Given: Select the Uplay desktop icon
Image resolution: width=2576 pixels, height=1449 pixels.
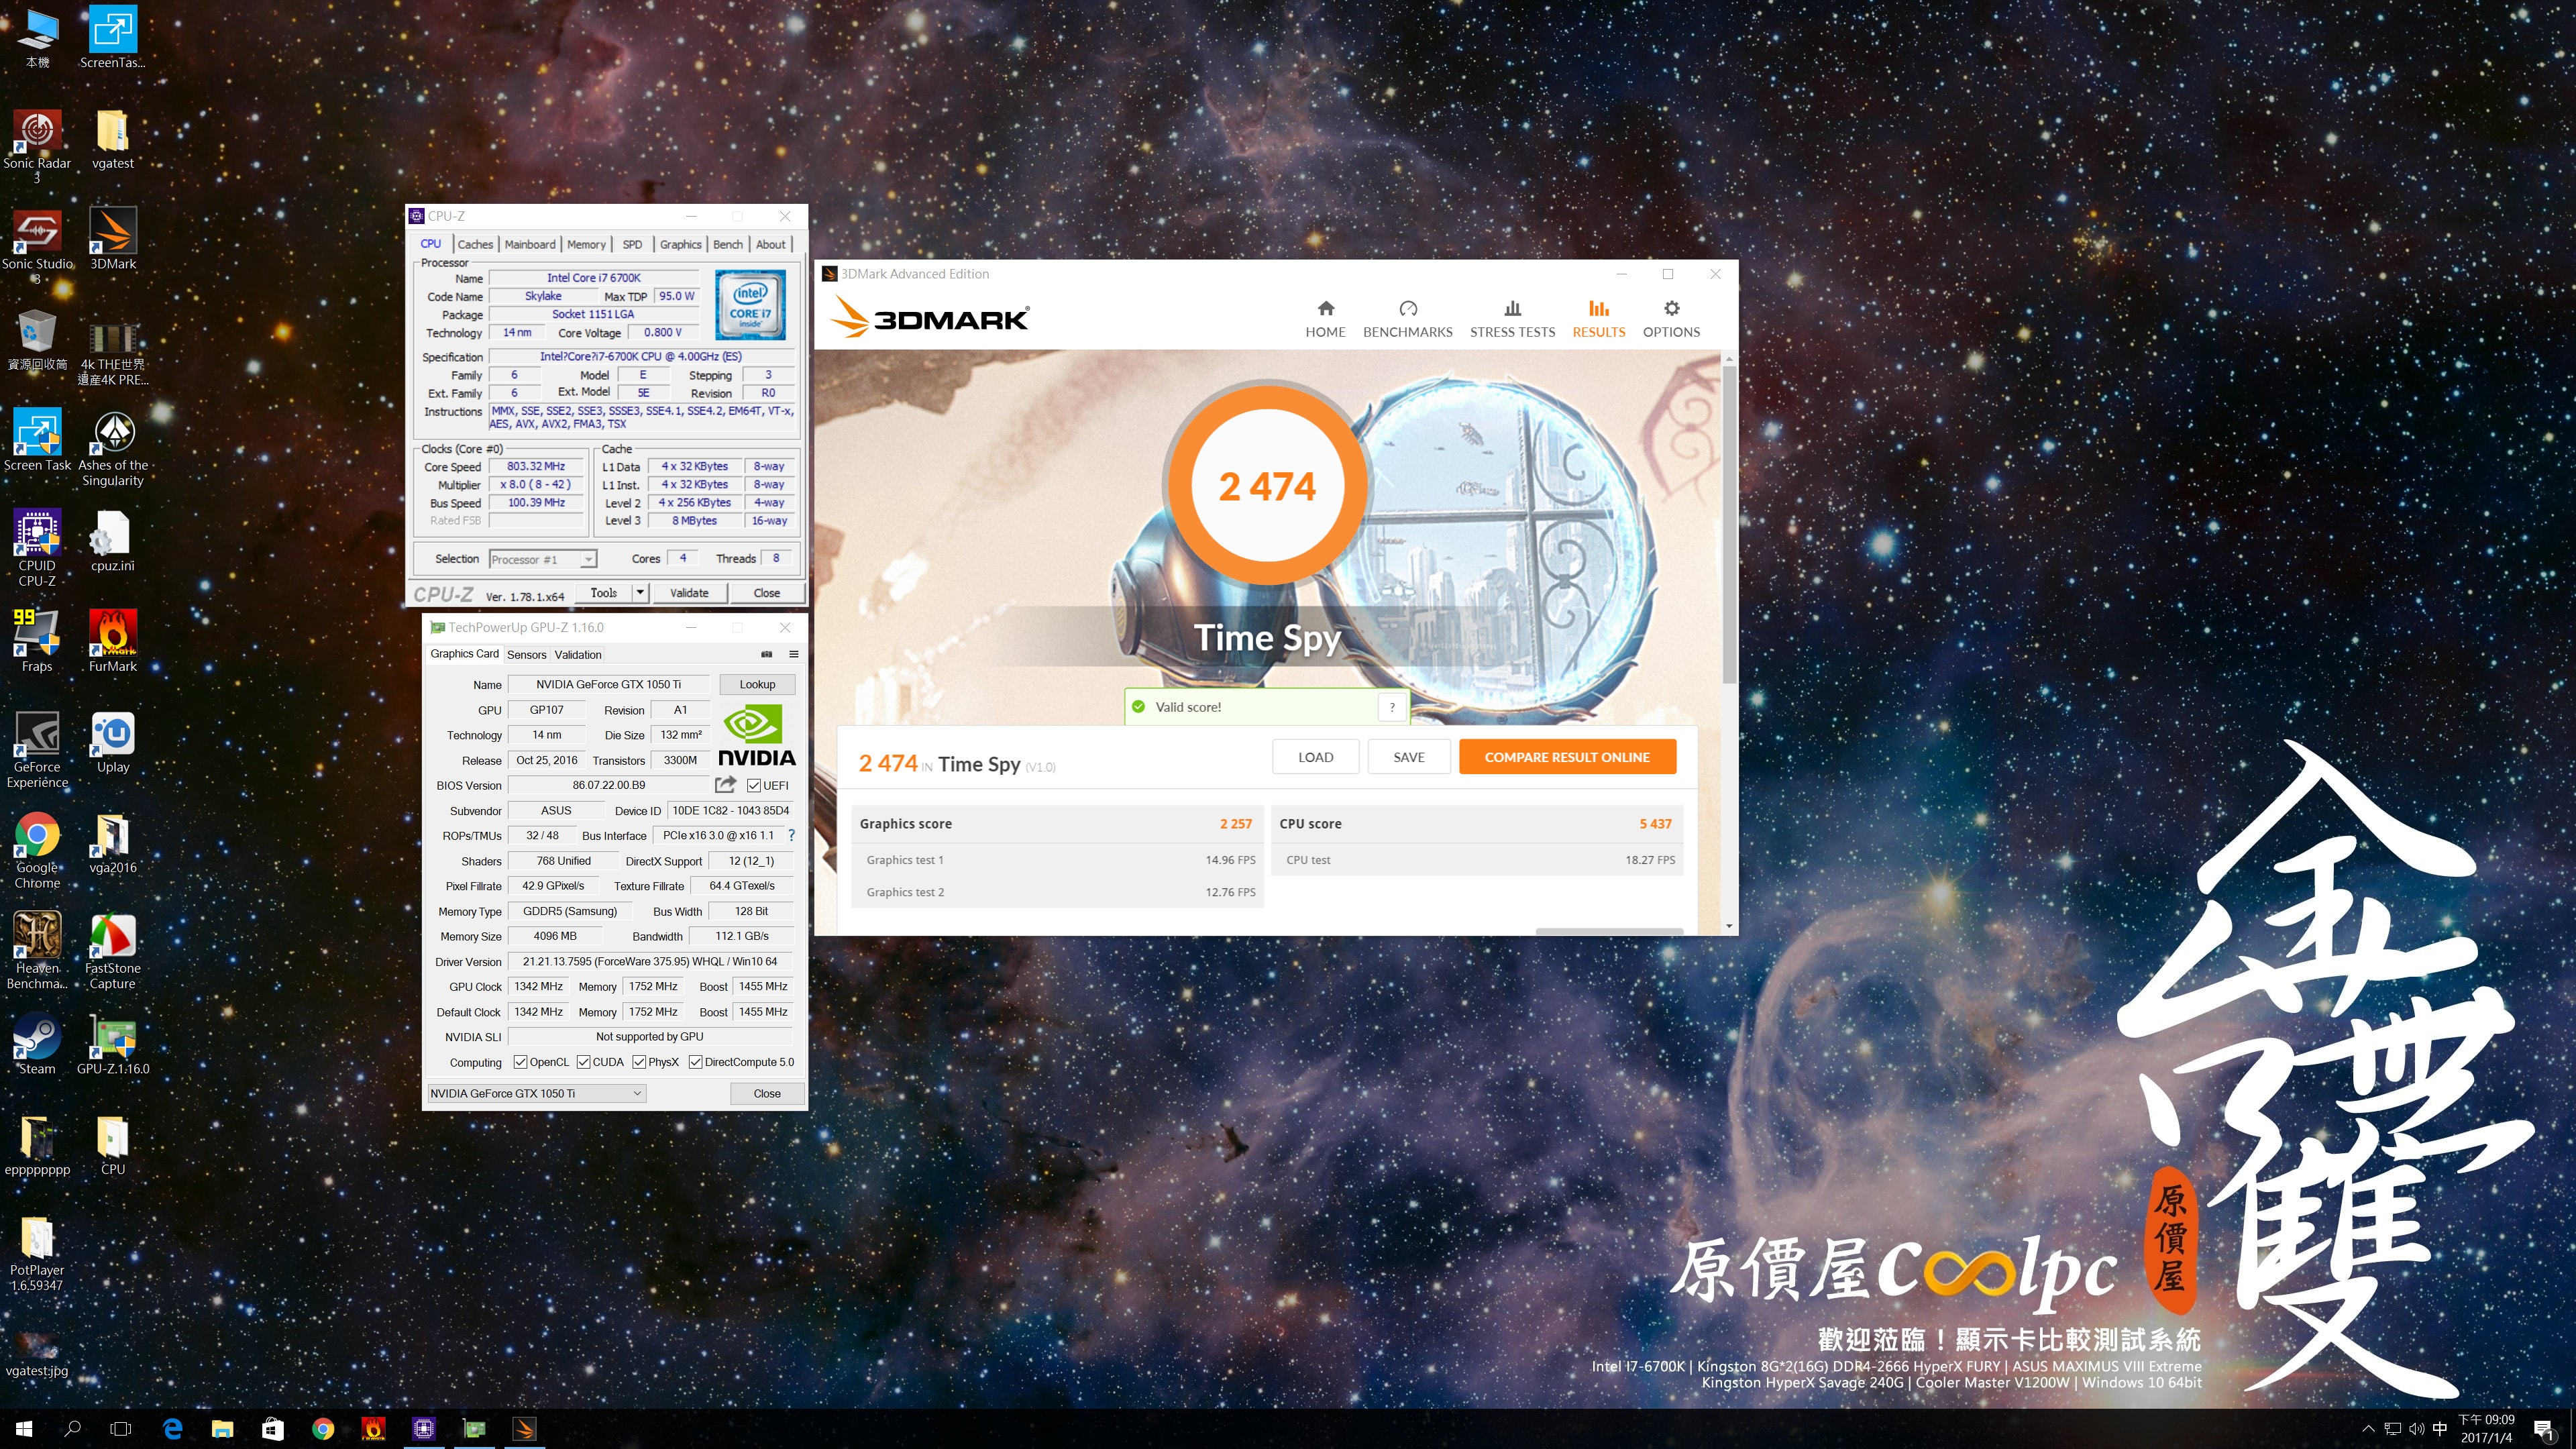Looking at the screenshot, I should click(113, 742).
